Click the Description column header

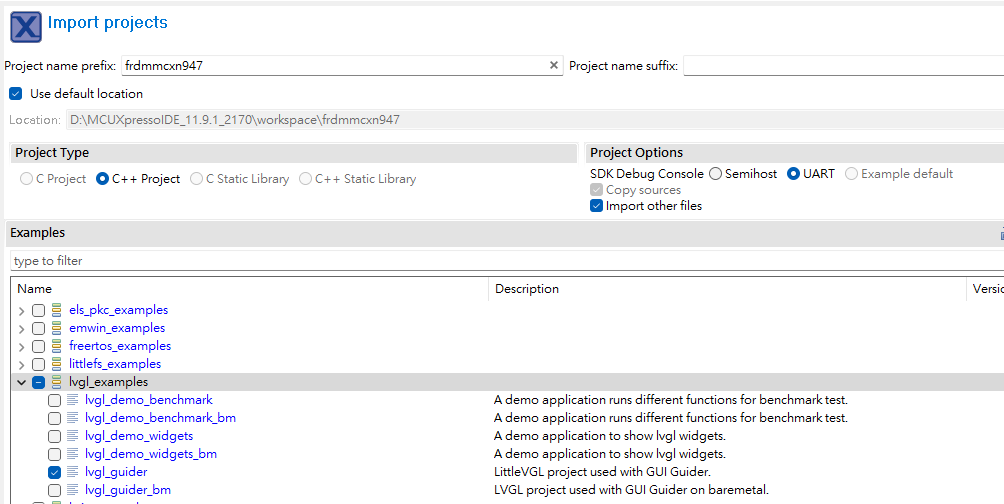(527, 289)
